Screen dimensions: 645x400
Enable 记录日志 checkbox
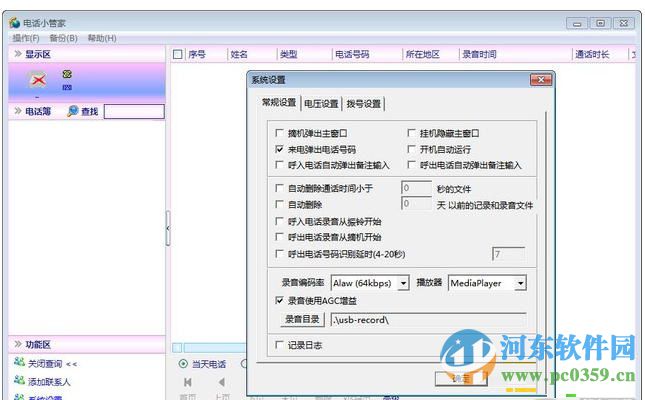tap(279, 345)
